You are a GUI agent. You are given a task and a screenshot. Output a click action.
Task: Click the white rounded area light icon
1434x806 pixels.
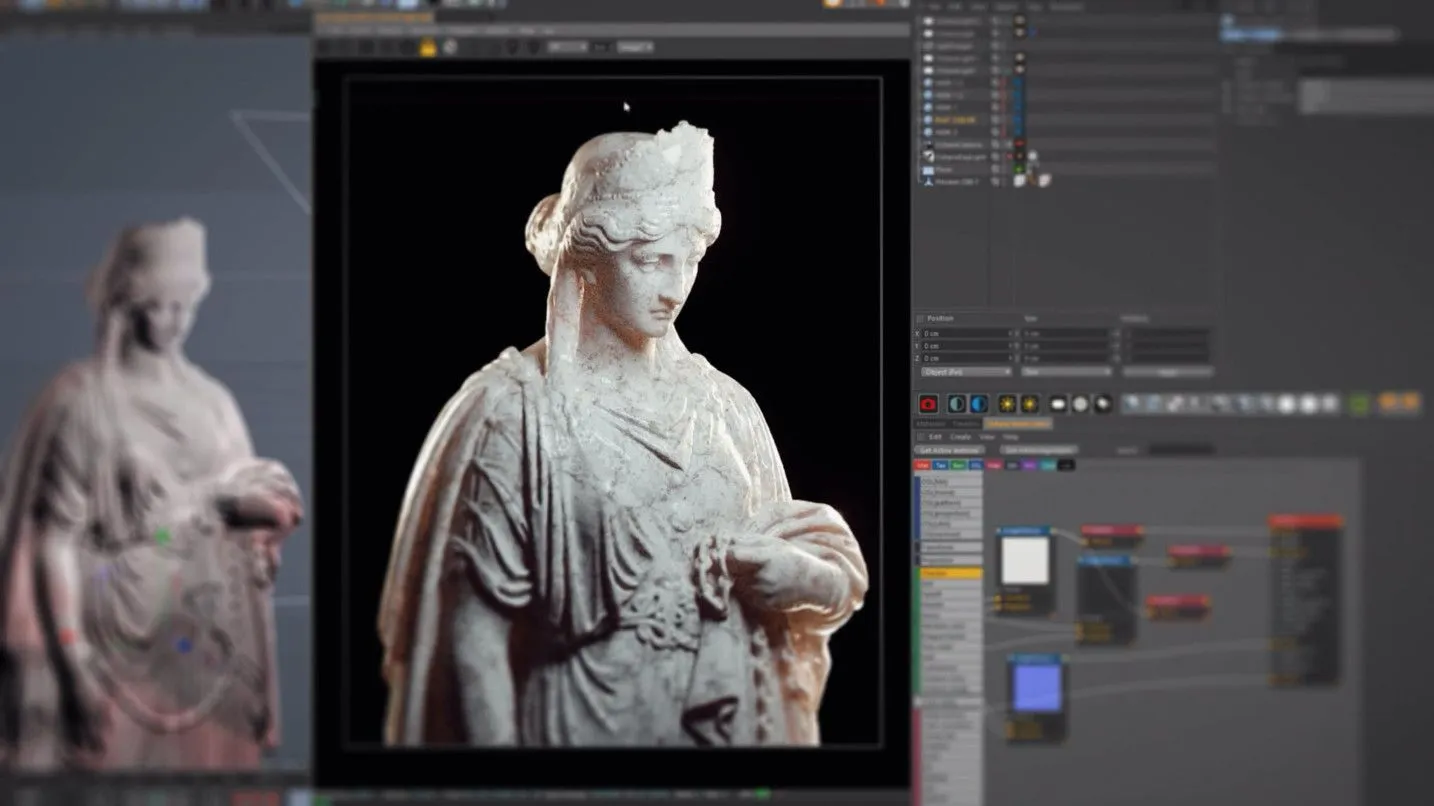[1058, 404]
